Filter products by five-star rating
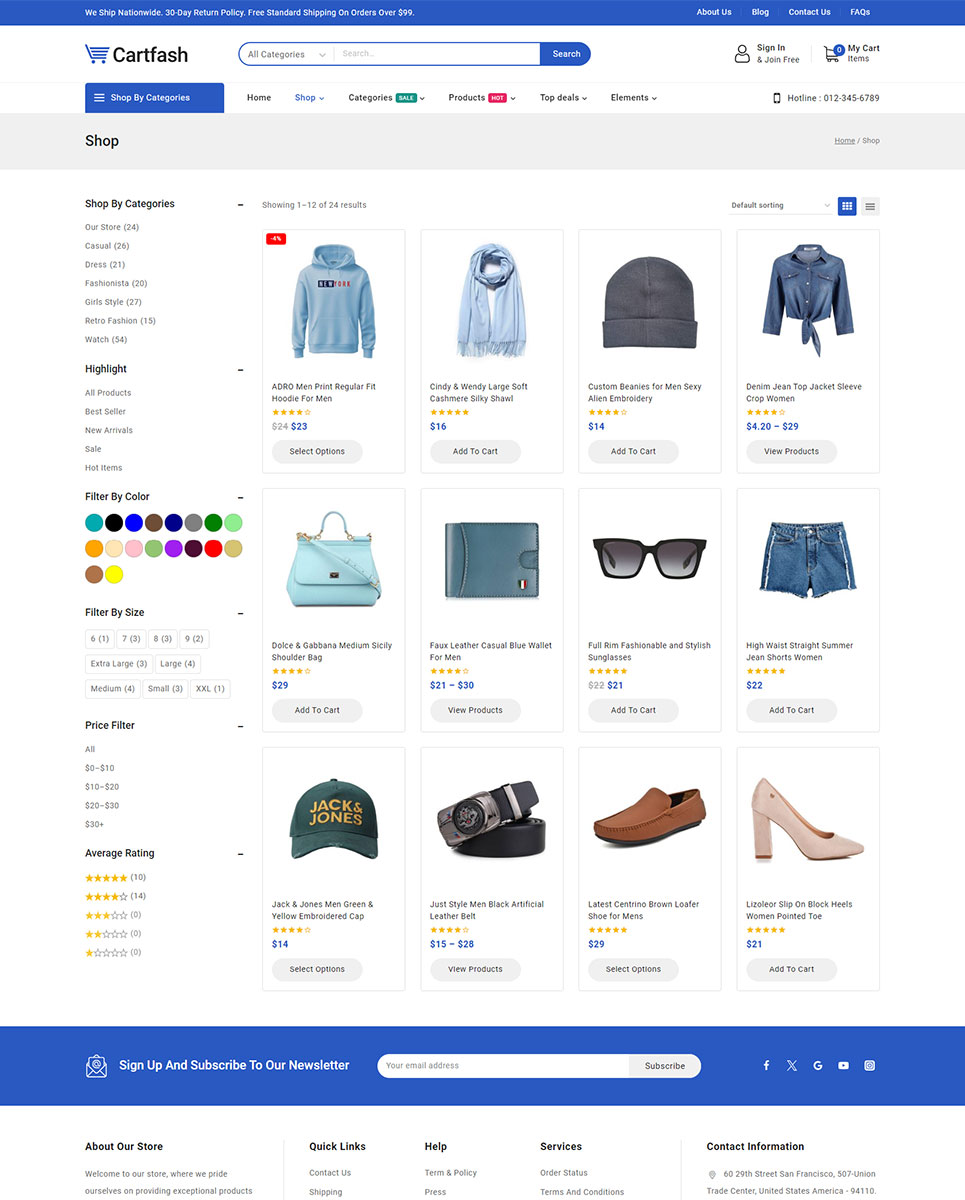The height and width of the screenshot is (1200, 965). click(x=106, y=878)
